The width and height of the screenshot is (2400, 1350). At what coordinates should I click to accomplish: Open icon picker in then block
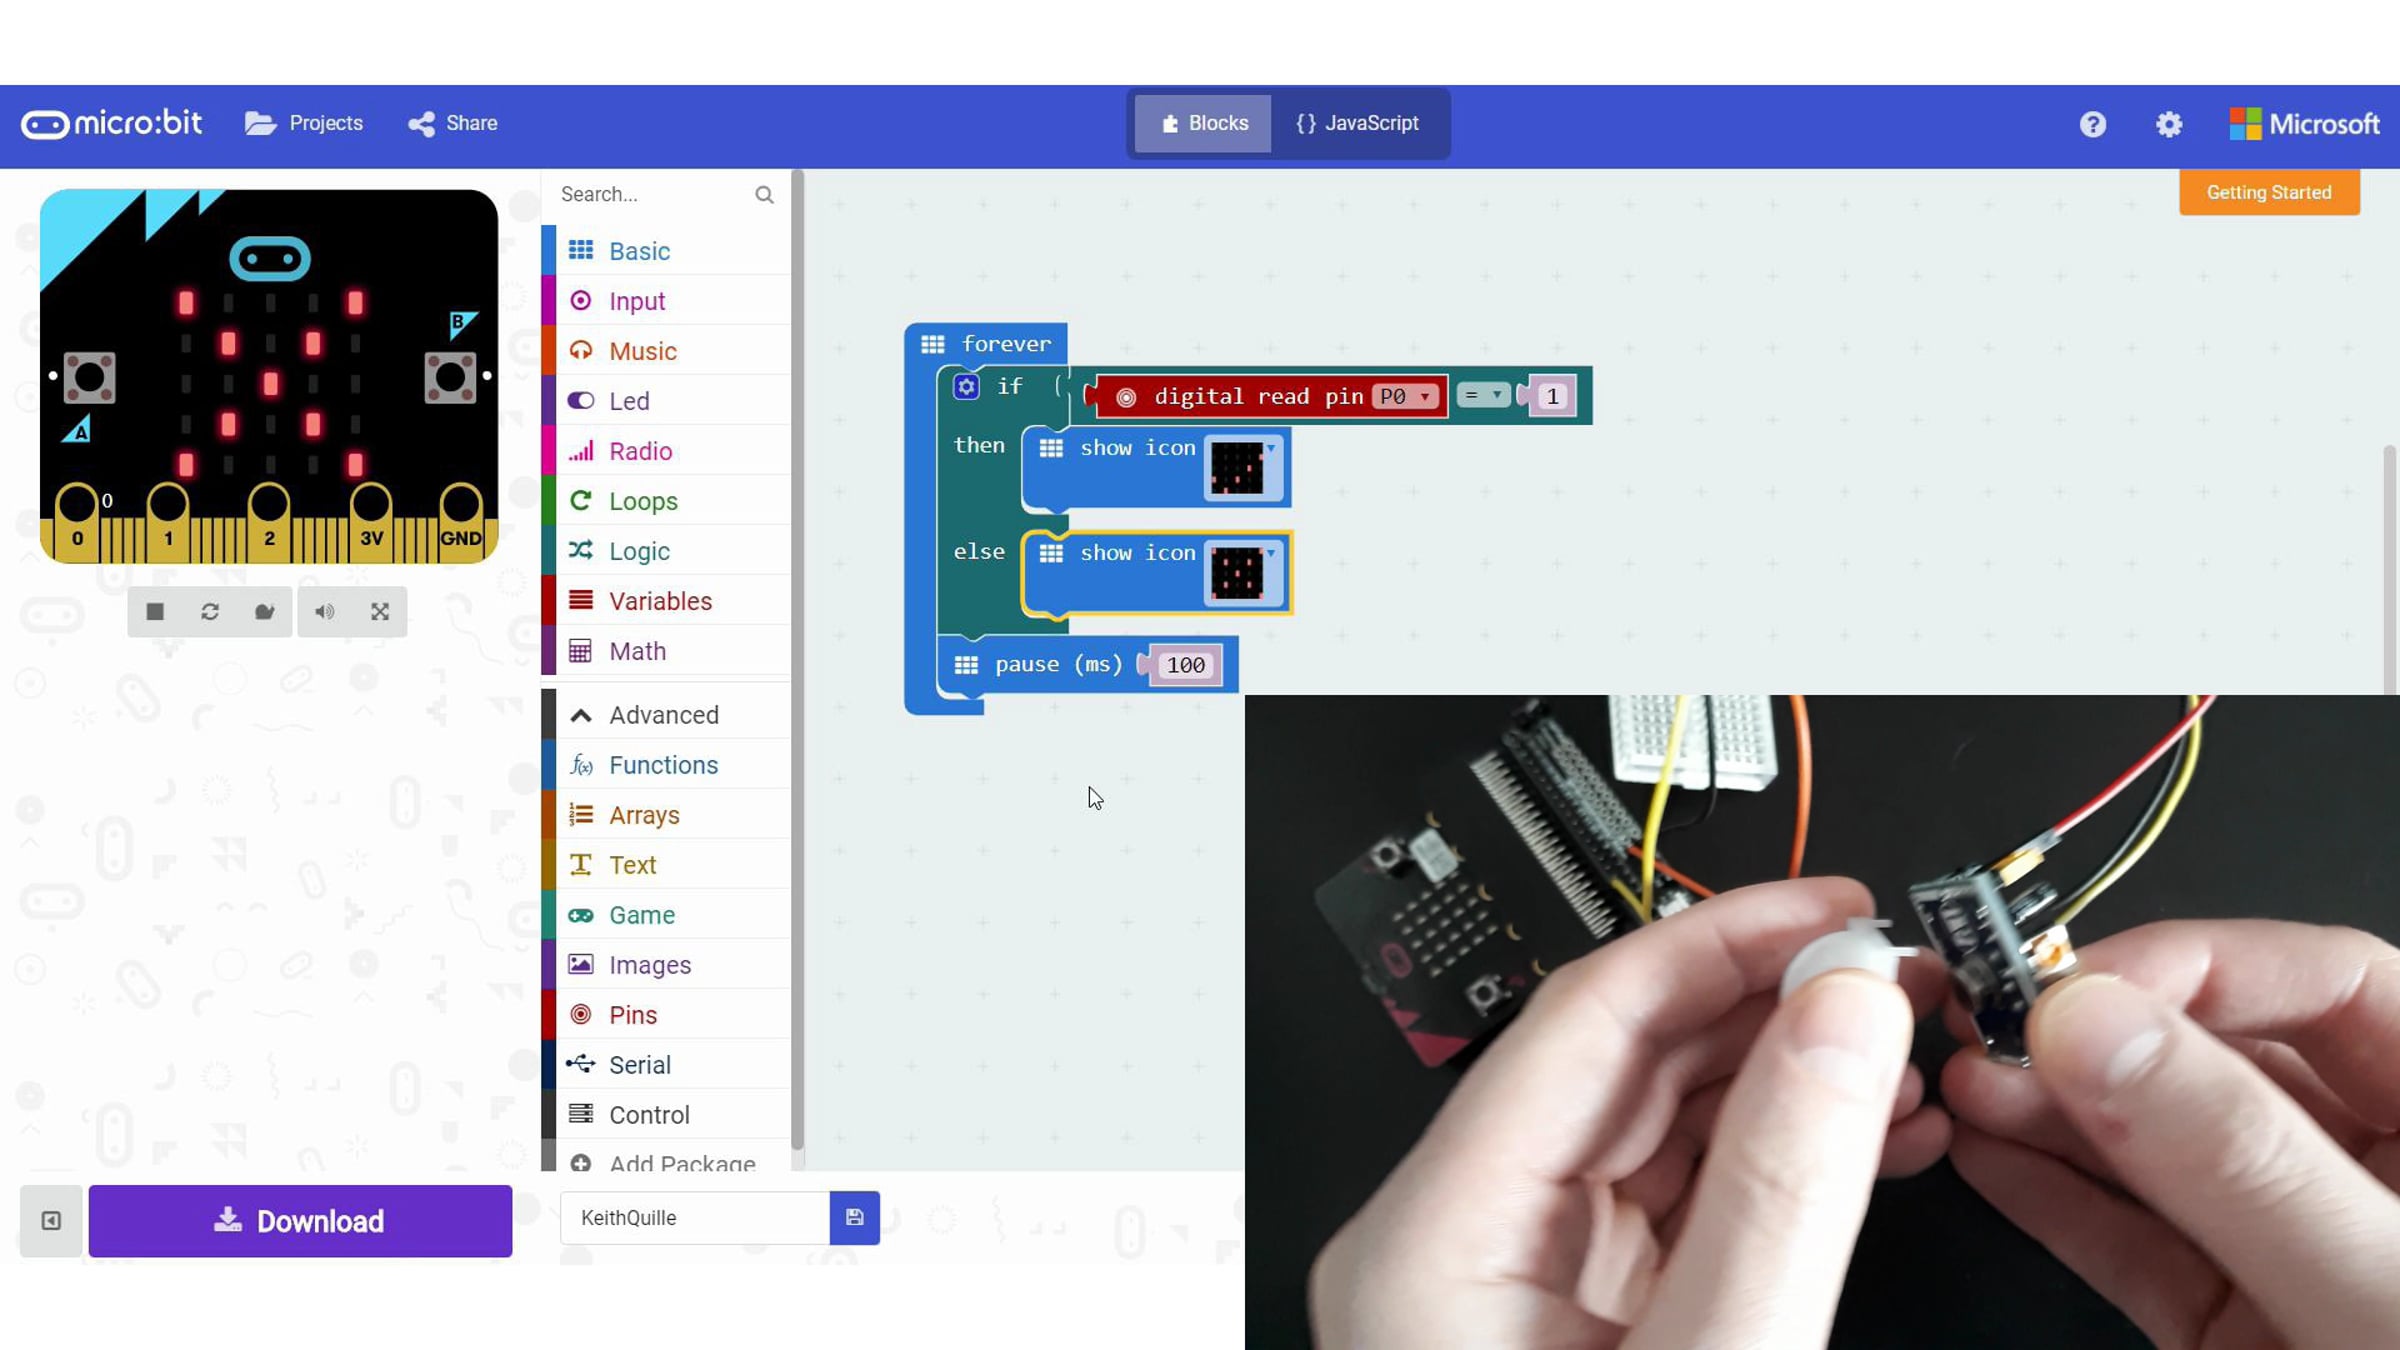coord(1242,467)
